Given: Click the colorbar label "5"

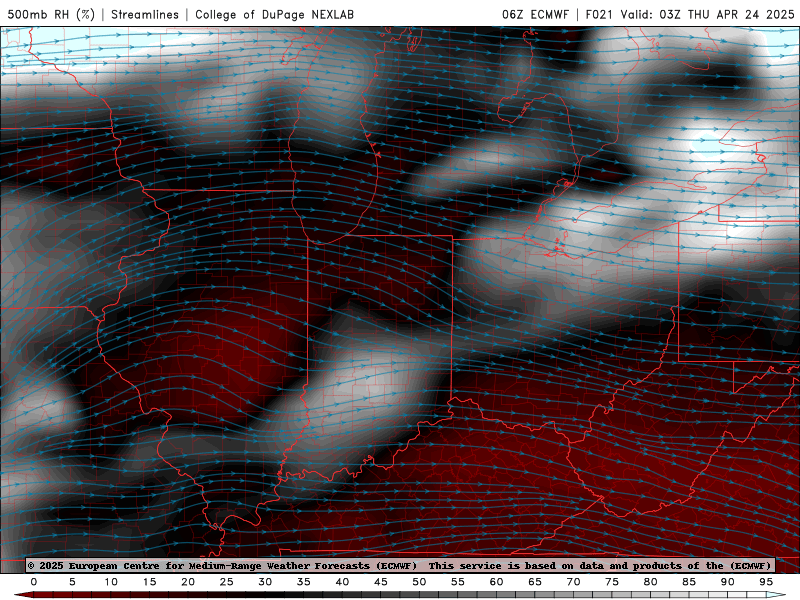Looking at the screenshot, I should coord(72,582).
